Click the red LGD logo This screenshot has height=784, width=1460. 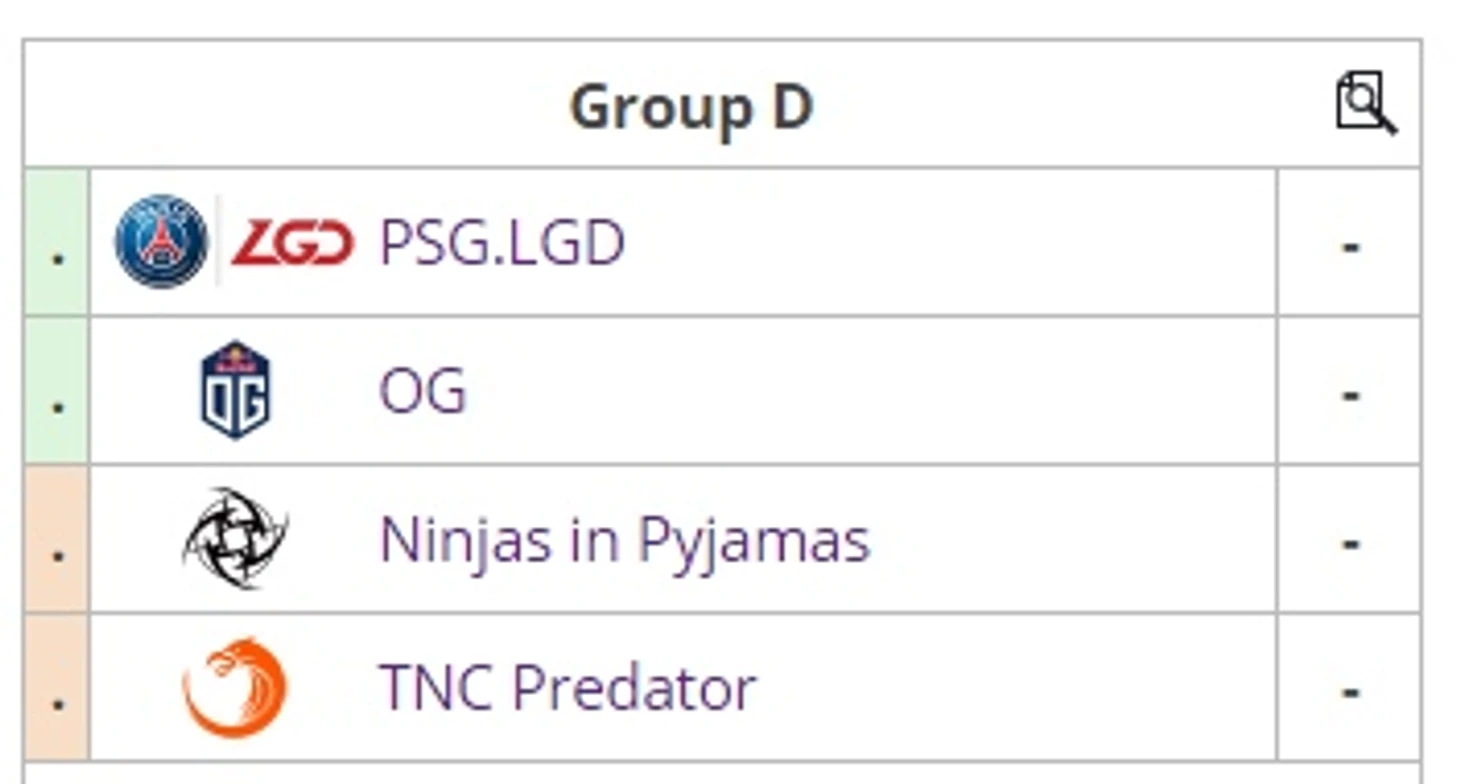(x=292, y=243)
